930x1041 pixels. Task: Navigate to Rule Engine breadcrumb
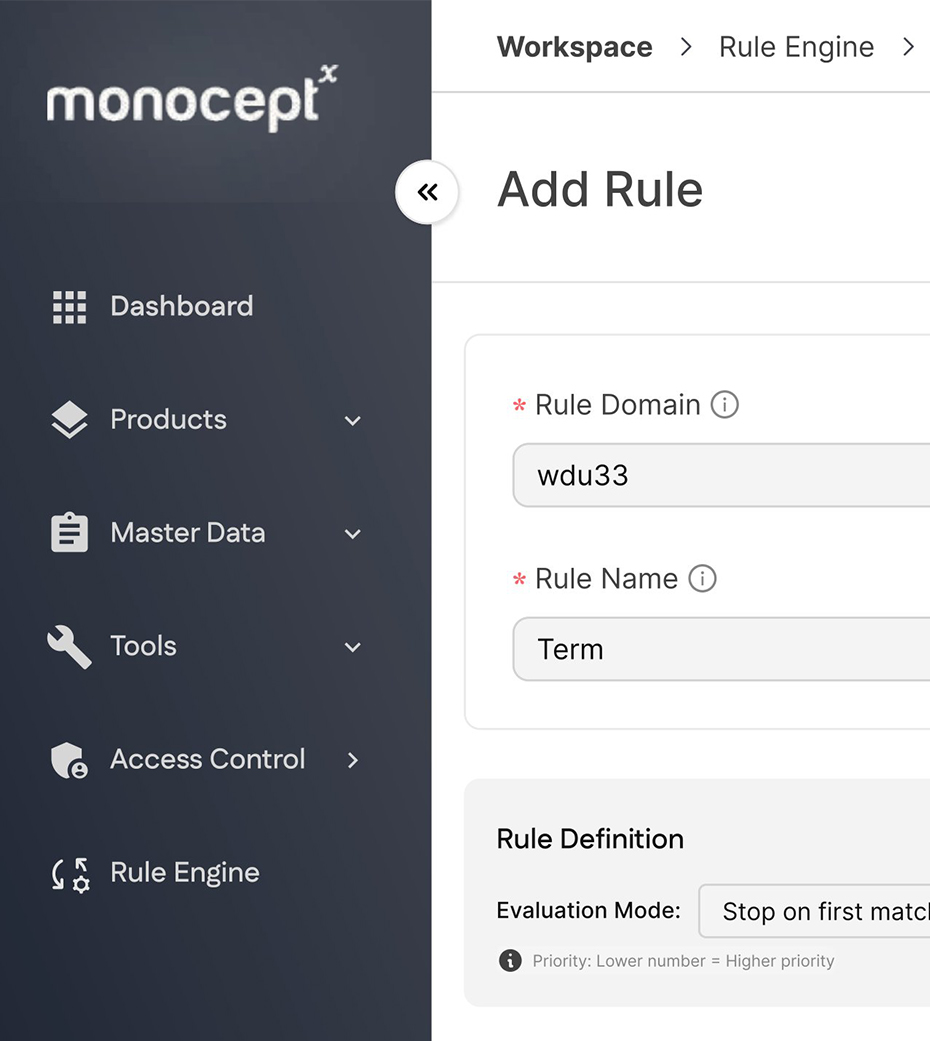pos(797,47)
